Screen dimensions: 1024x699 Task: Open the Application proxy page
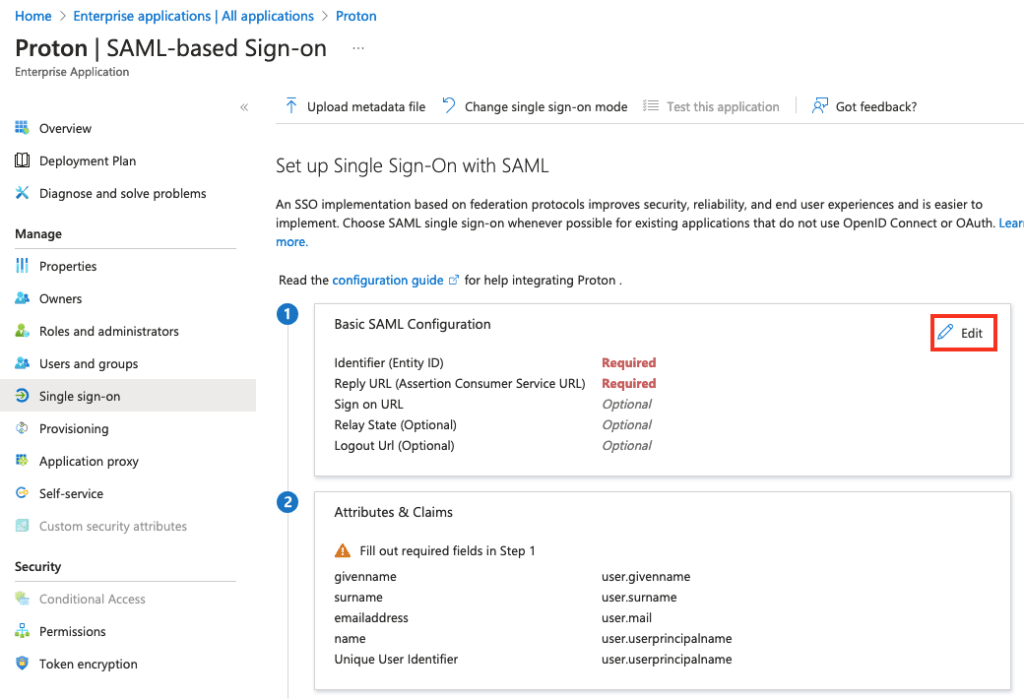point(88,461)
